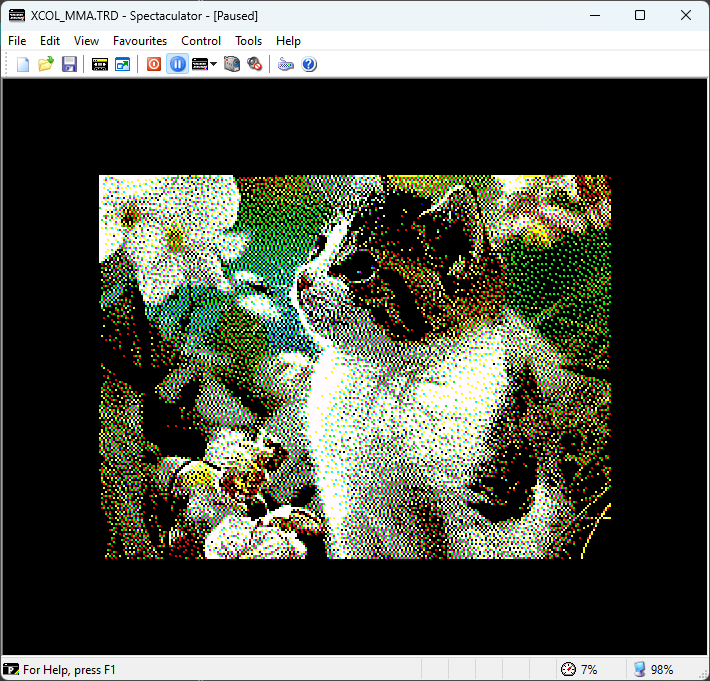The height and width of the screenshot is (681, 710).
Task: Click the Spectaculator title bar app icon
Action: pos(17,15)
